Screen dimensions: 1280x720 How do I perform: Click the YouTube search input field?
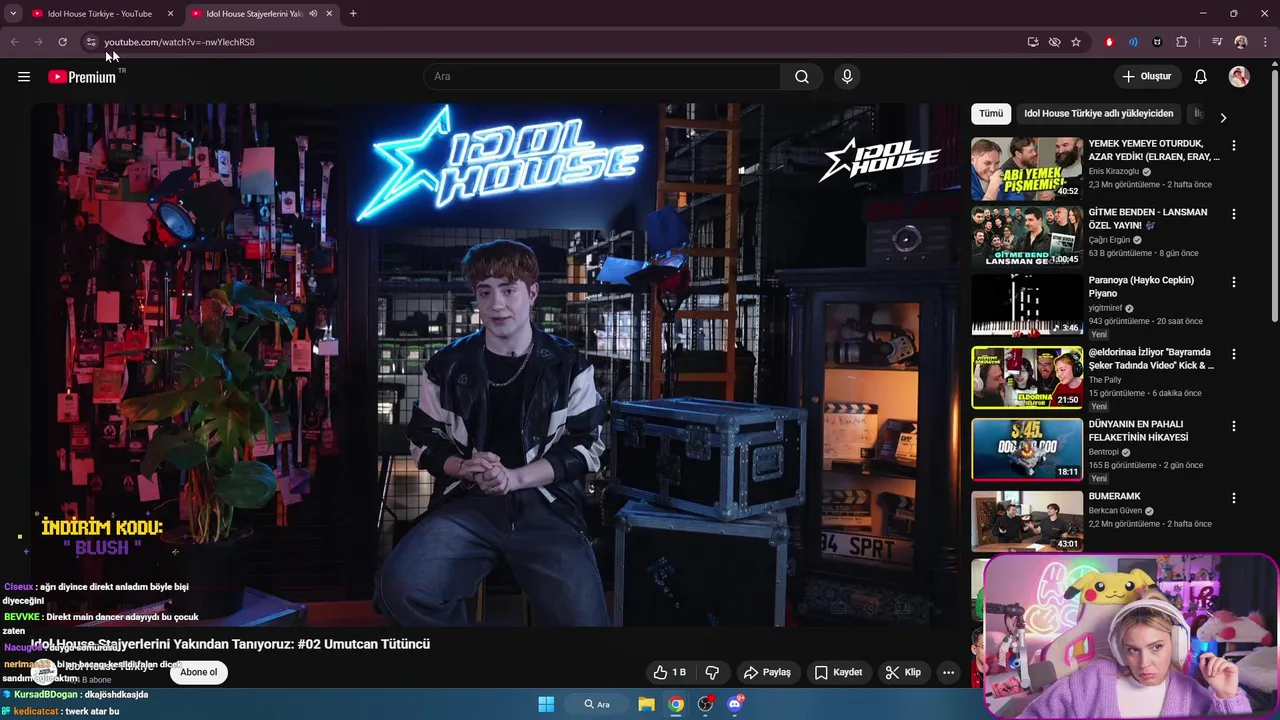[x=602, y=77]
